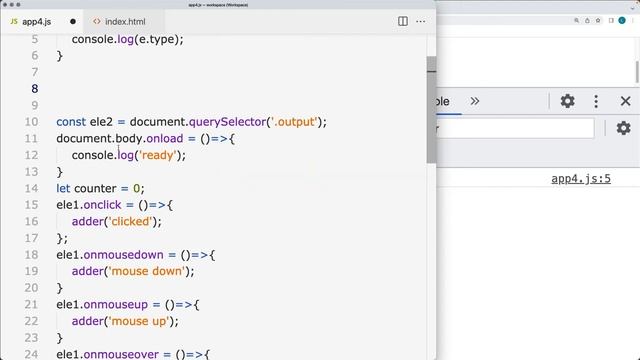This screenshot has width=640, height=360.
Task: Open the browser profile avatar
Action: click(x=622, y=20)
